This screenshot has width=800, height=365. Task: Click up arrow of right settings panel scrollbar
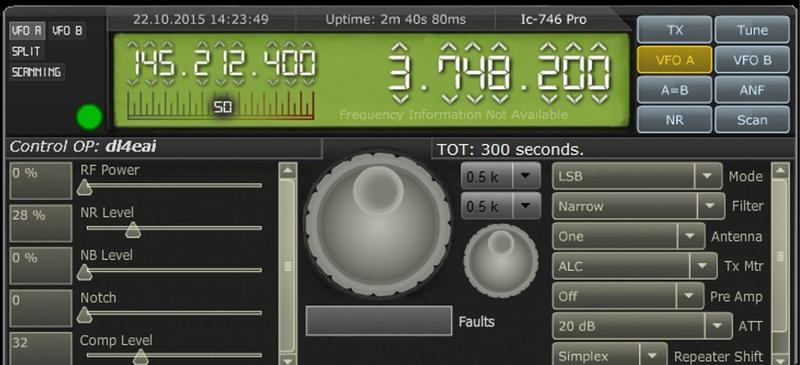(780, 171)
